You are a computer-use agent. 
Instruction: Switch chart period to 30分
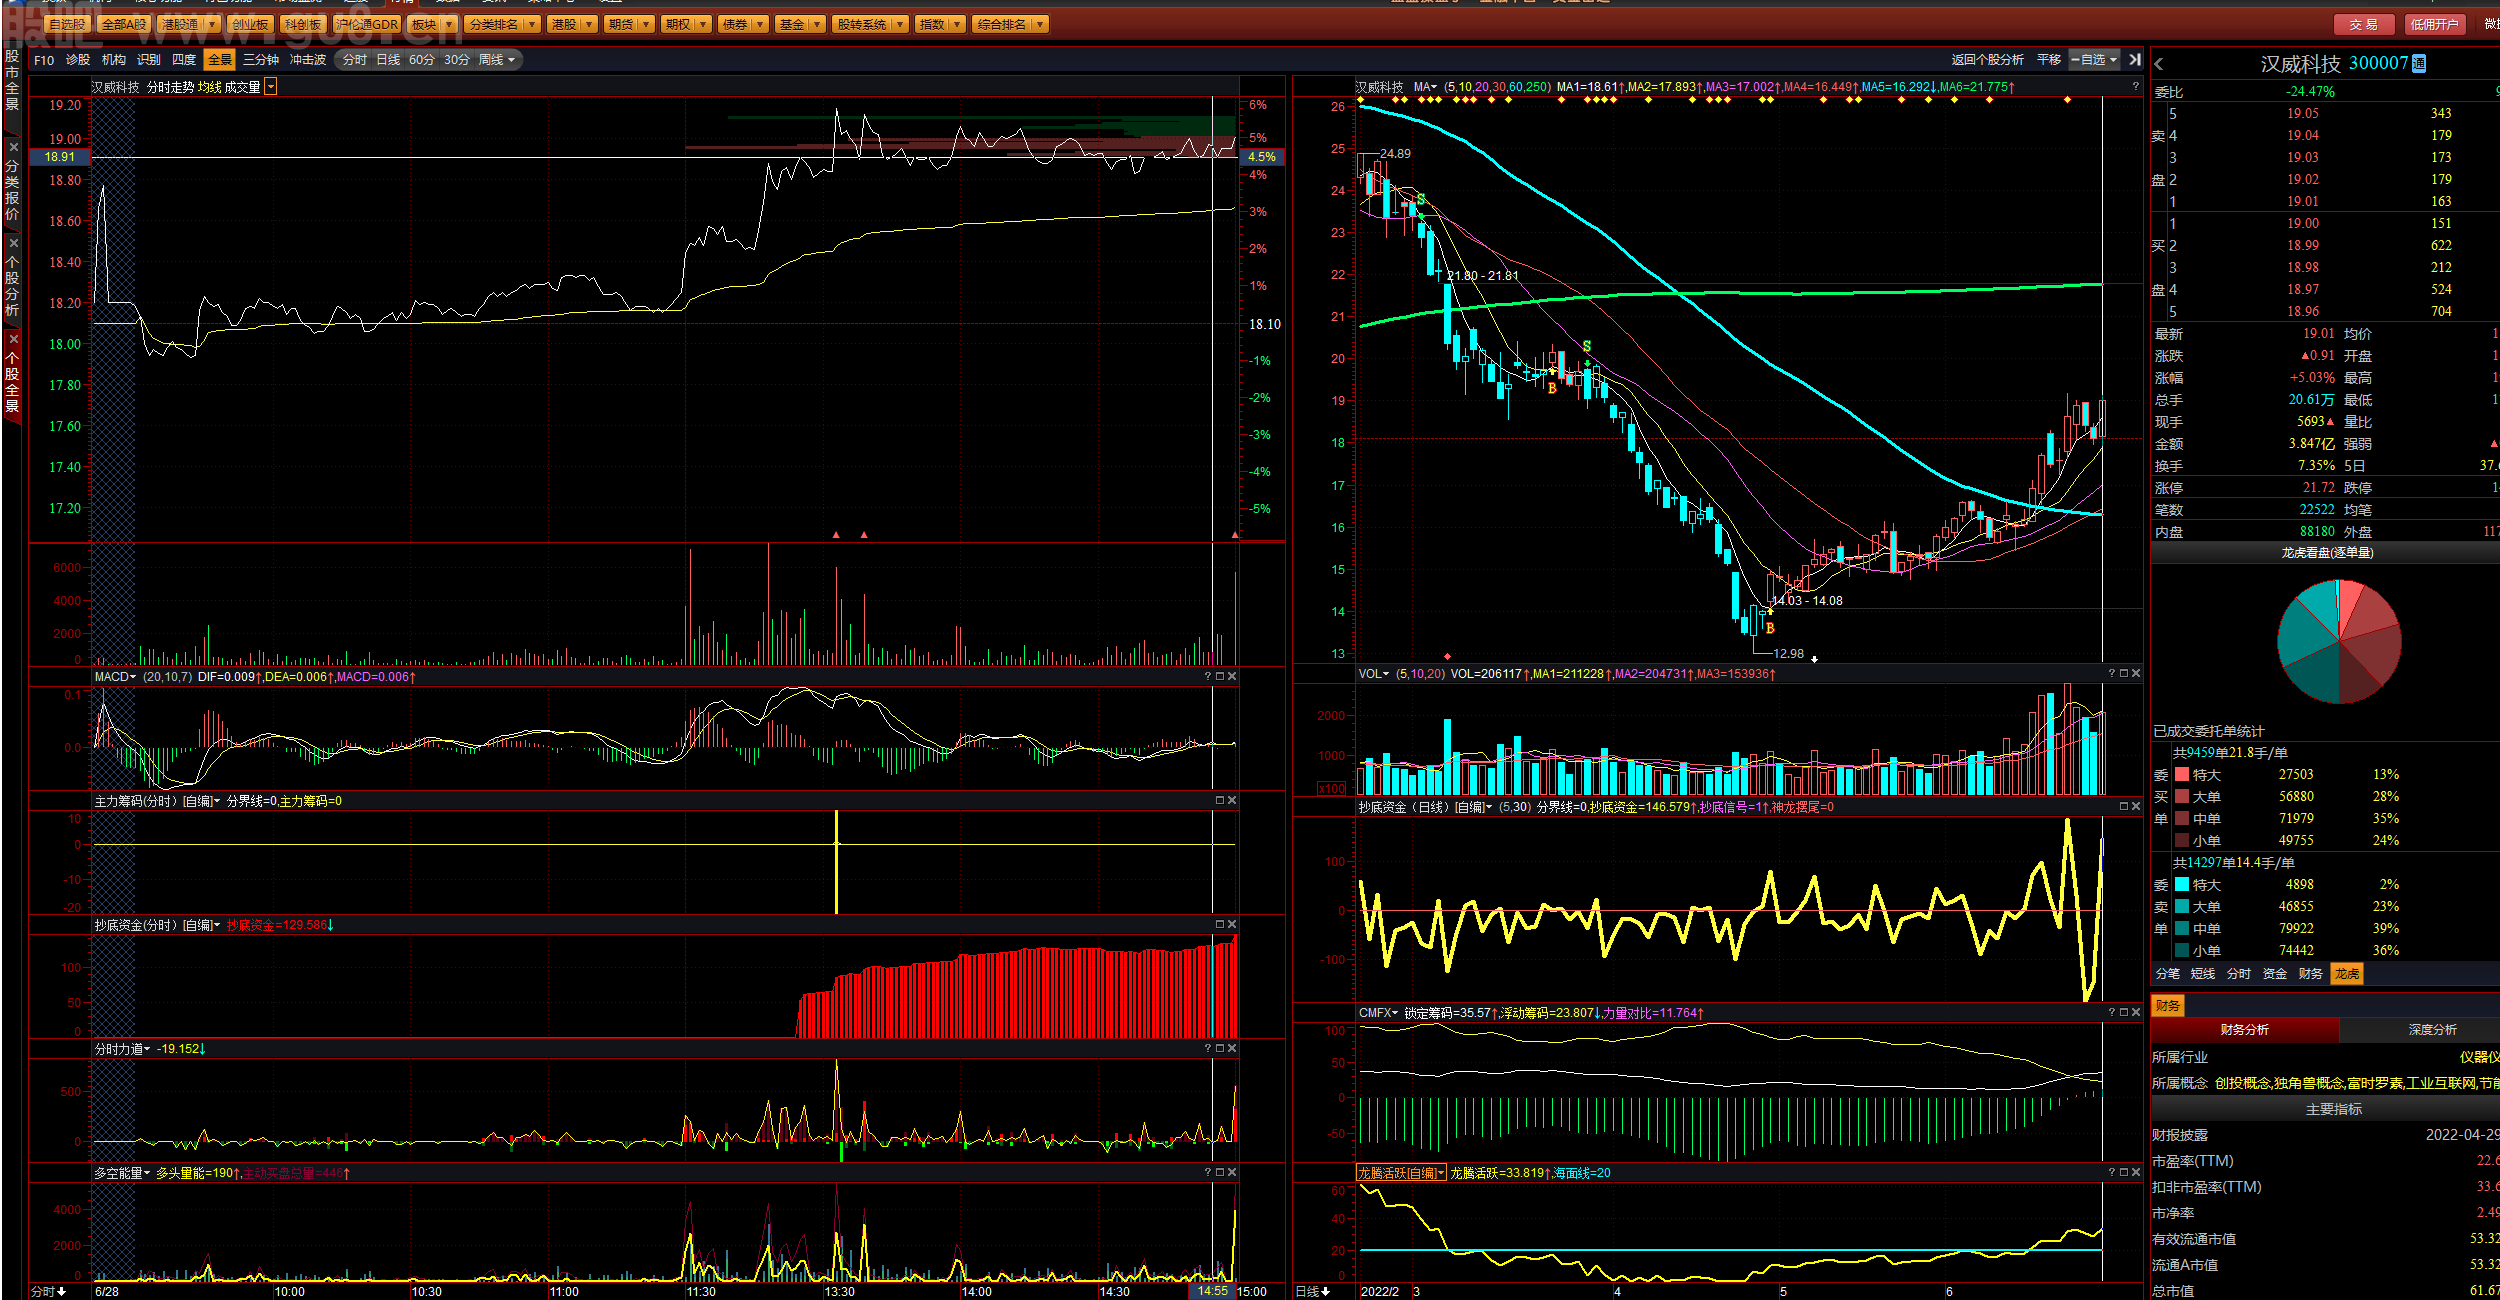pyautogui.click(x=457, y=60)
